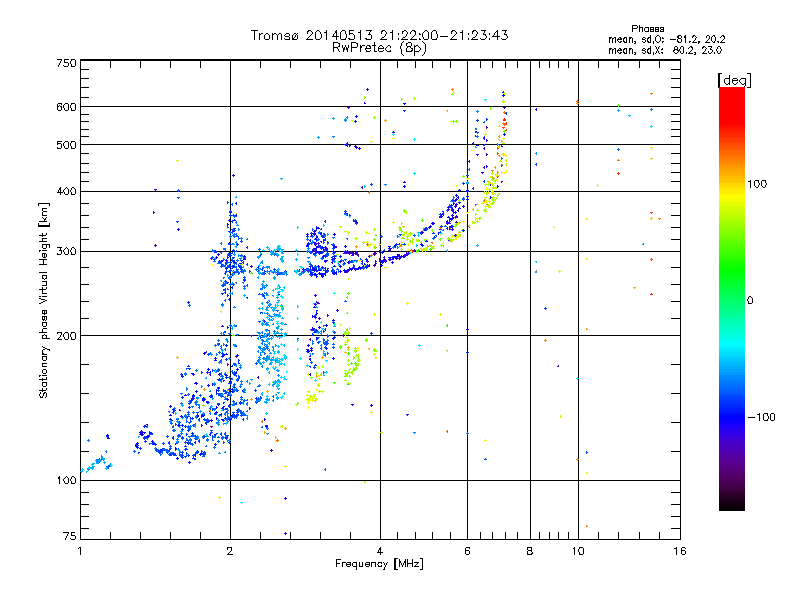Click the y-axis tick label '600'
The image size is (800, 600).
66,107
